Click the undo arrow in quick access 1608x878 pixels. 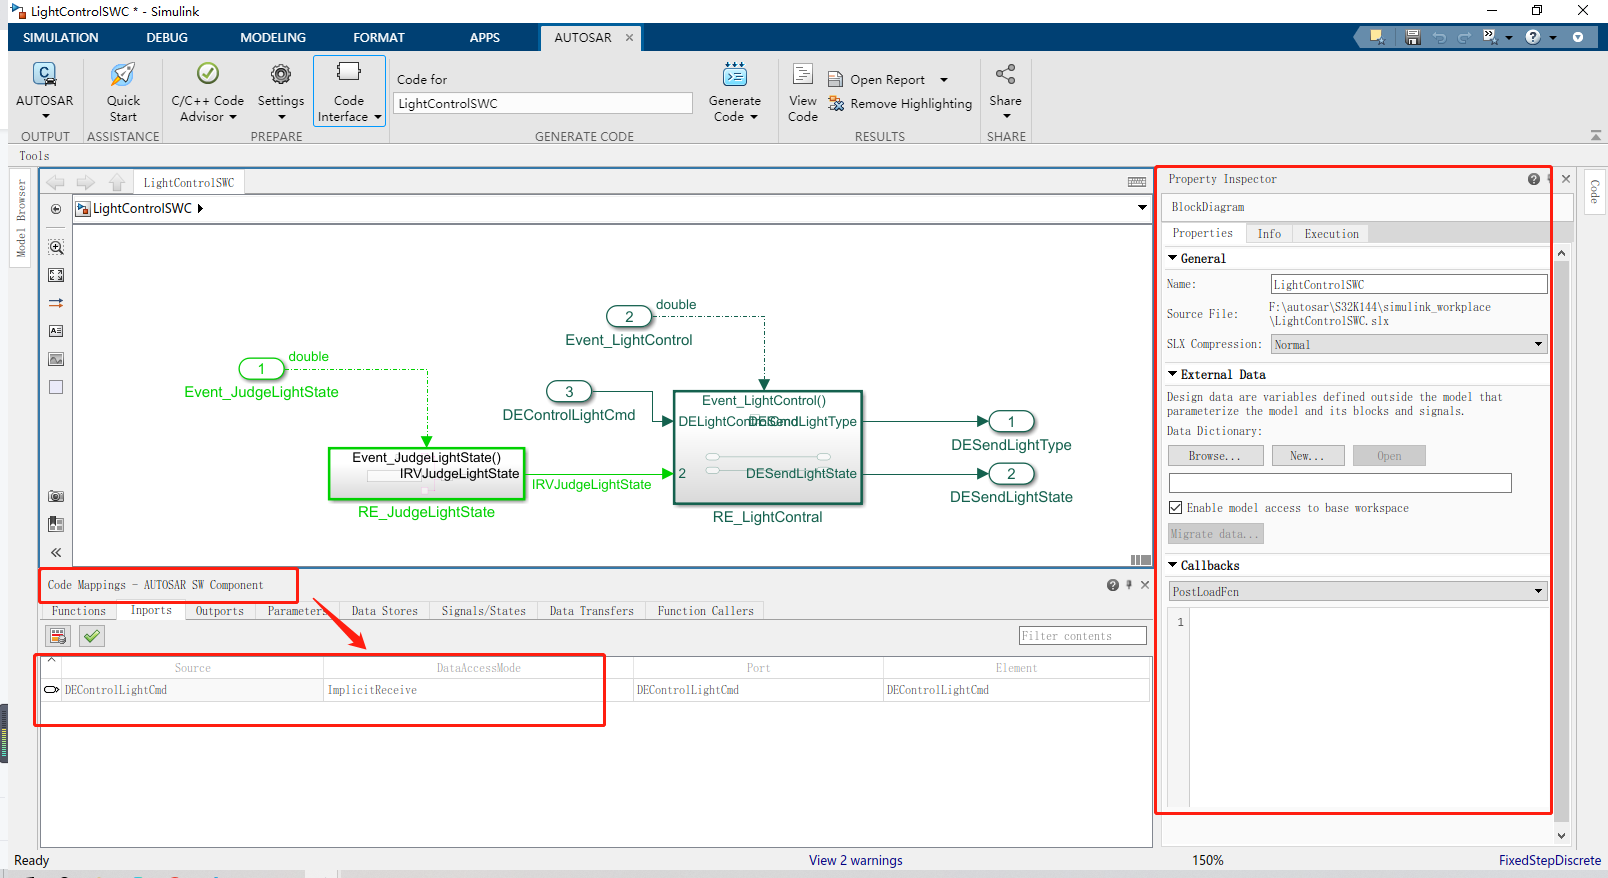pyautogui.click(x=1439, y=37)
